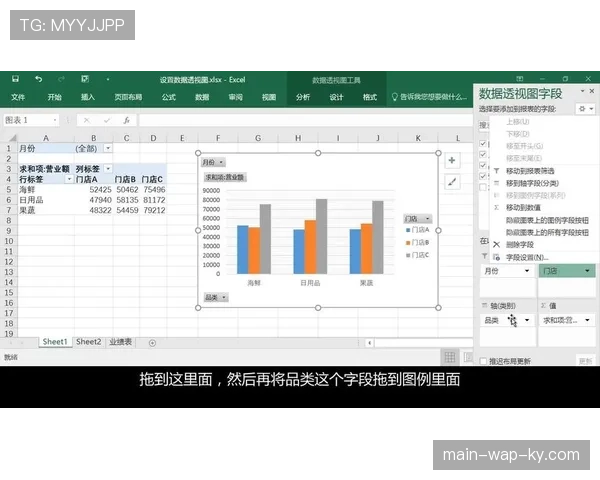
Task: Click the formula bar Enter checkmark icon
Action: tap(107, 121)
